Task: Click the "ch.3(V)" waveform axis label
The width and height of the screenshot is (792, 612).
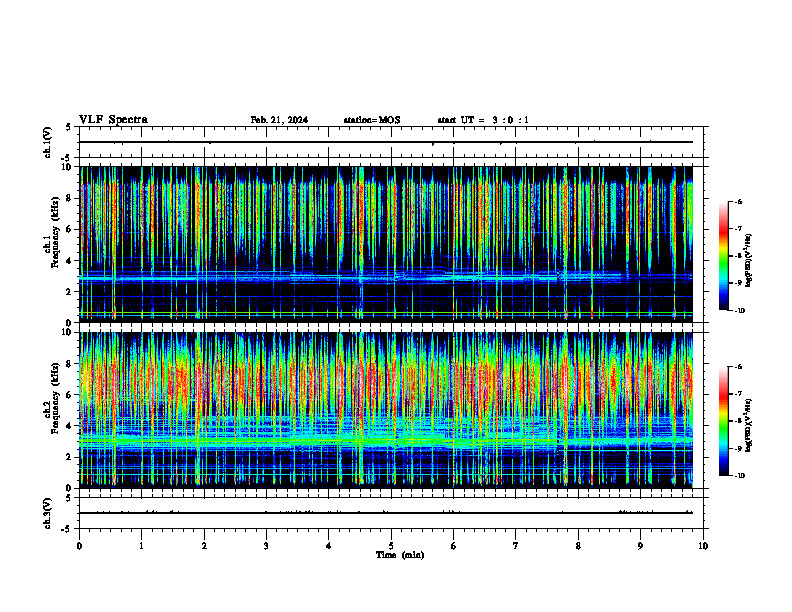Action: pyautogui.click(x=47, y=513)
